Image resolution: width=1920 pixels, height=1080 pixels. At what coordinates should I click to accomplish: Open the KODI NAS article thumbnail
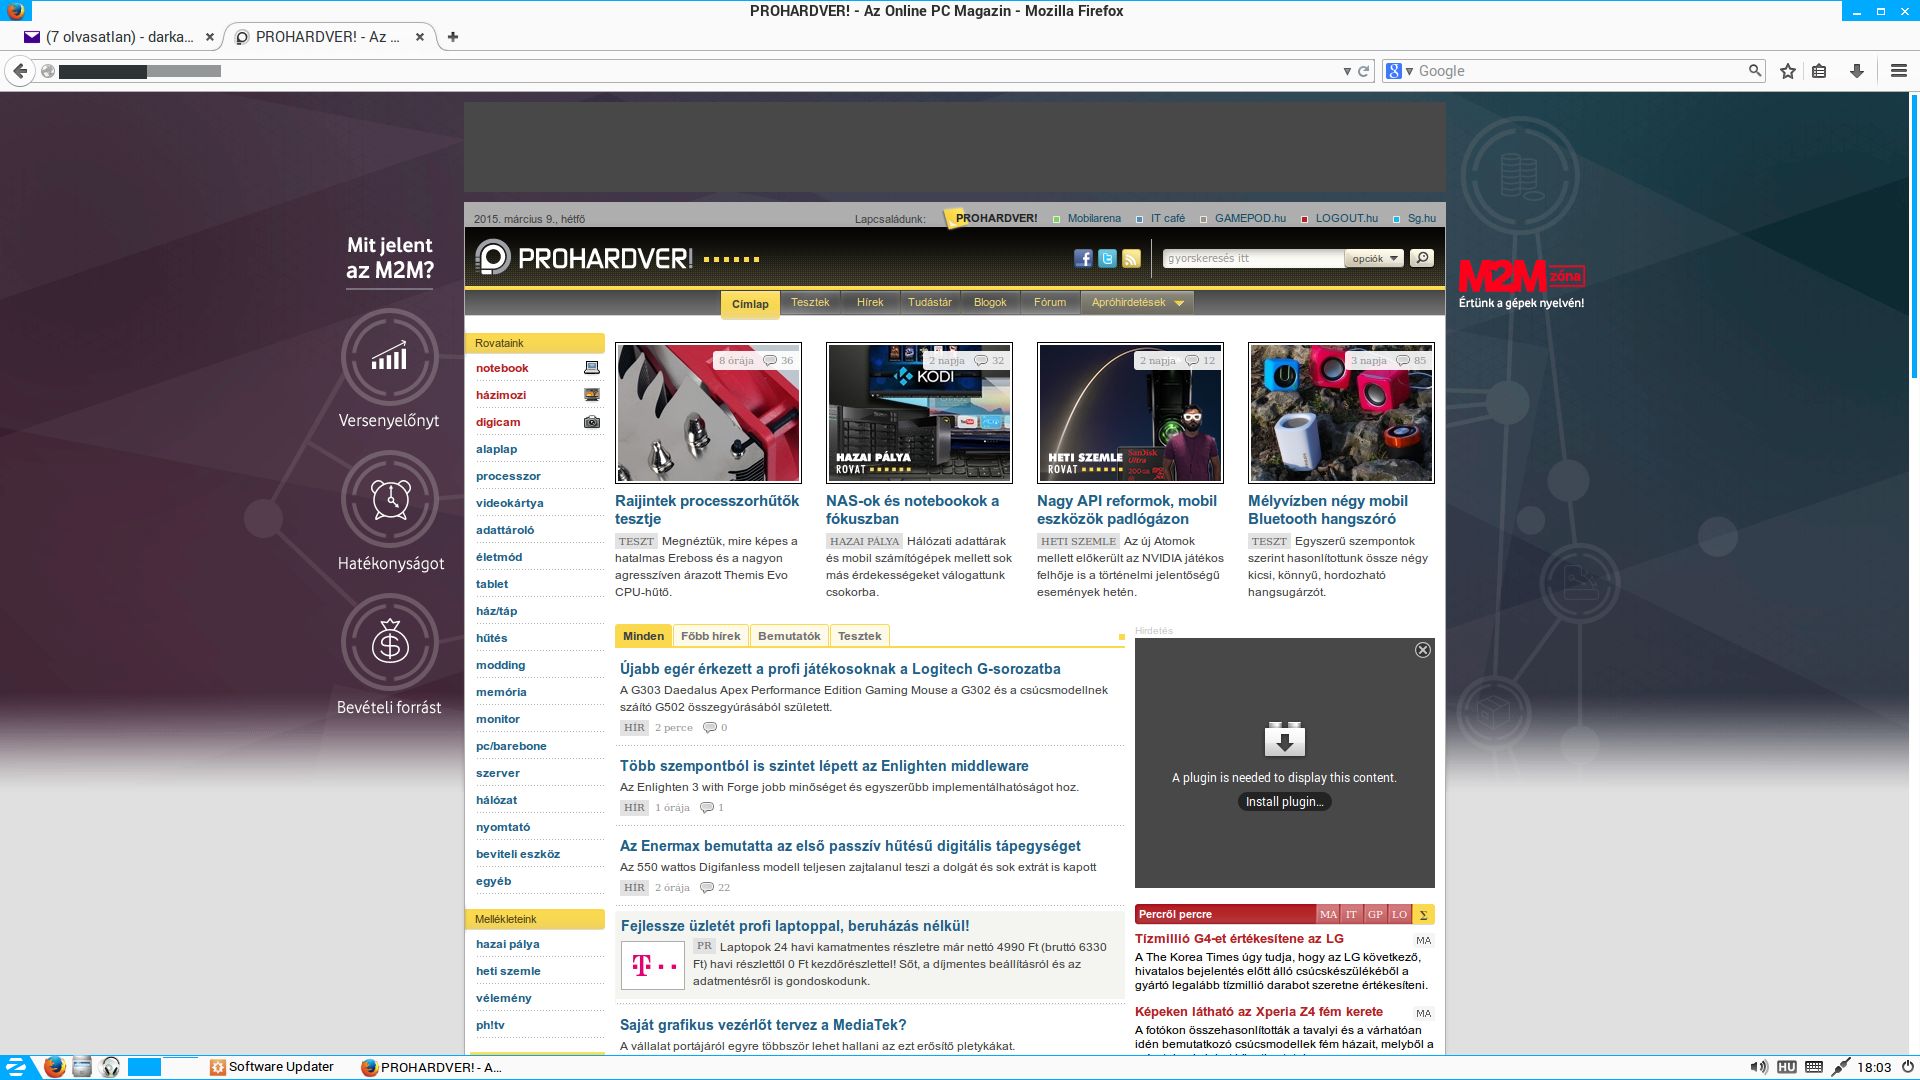(x=919, y=413)
